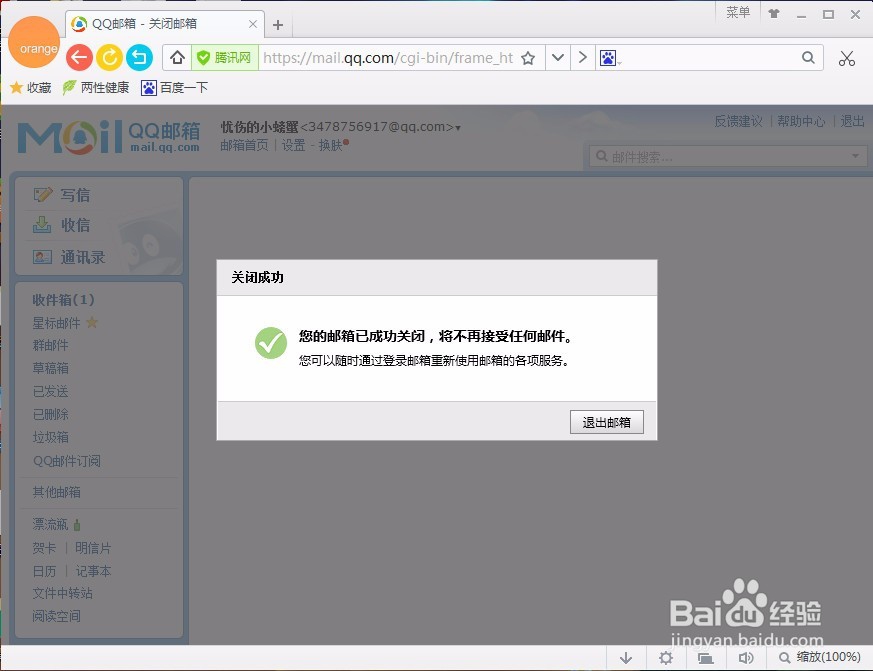Screen dimensions: 873x671
Task: Click the 退出邮箱 exit button
Action: (606, 421)
